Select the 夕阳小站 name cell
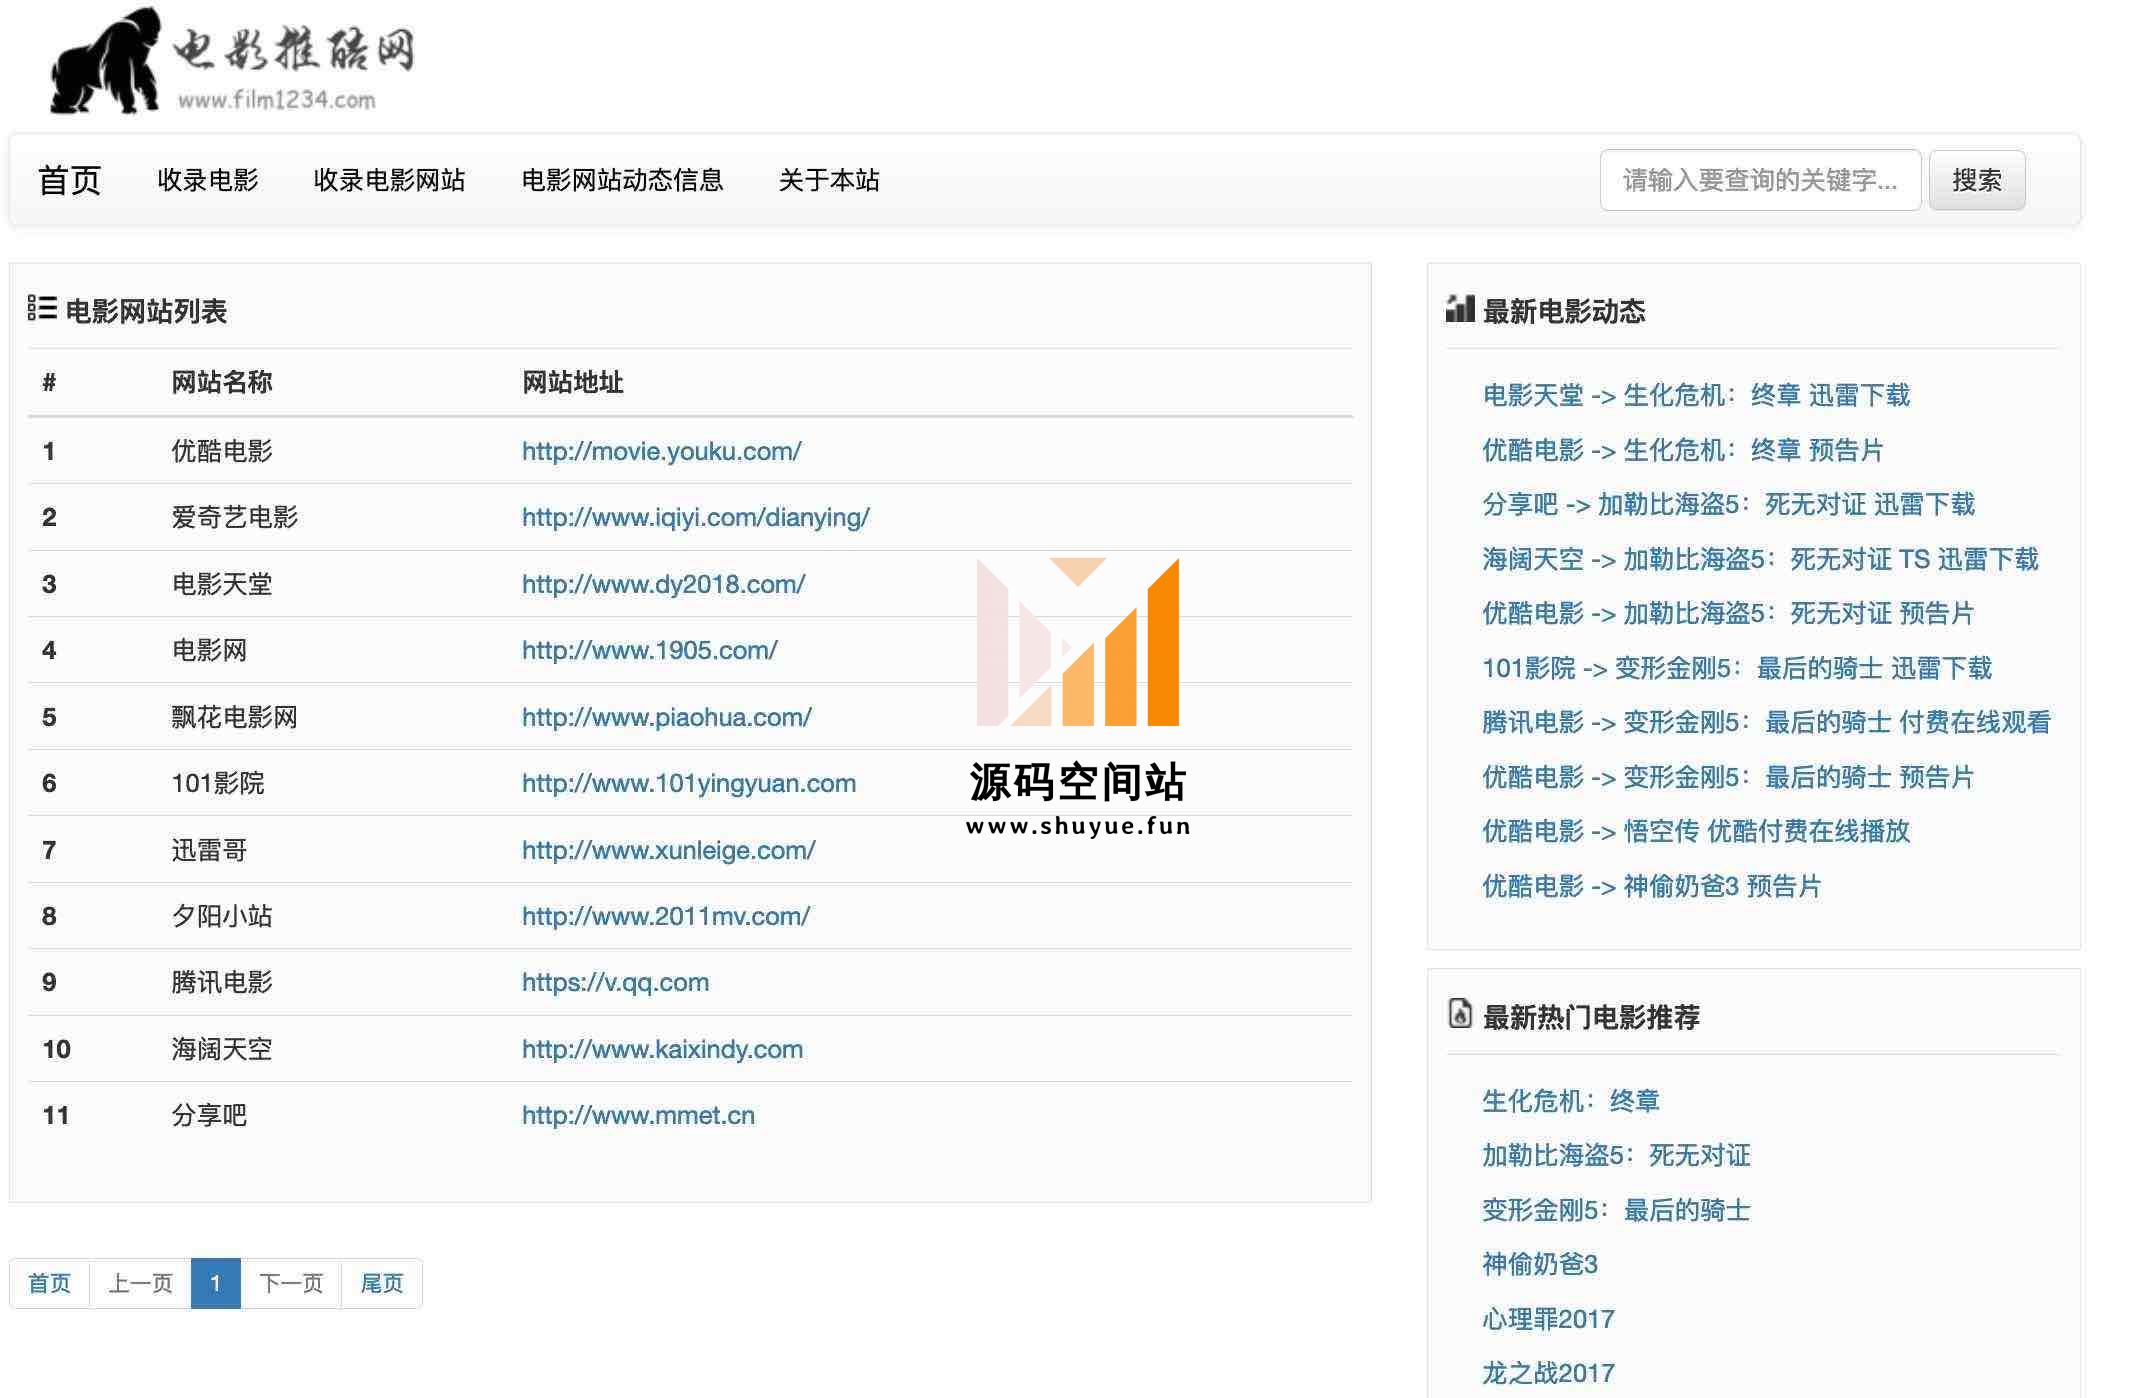 (222, 916)
